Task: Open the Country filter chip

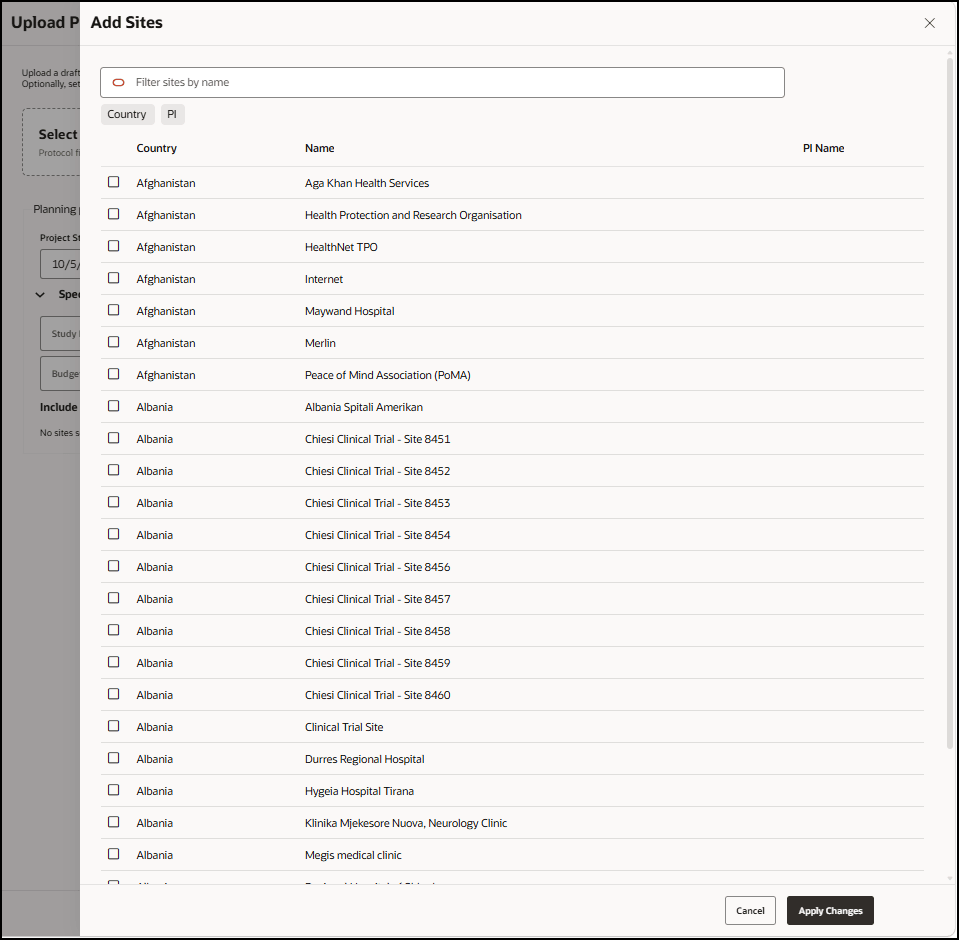Action: (x=127, y=114)
